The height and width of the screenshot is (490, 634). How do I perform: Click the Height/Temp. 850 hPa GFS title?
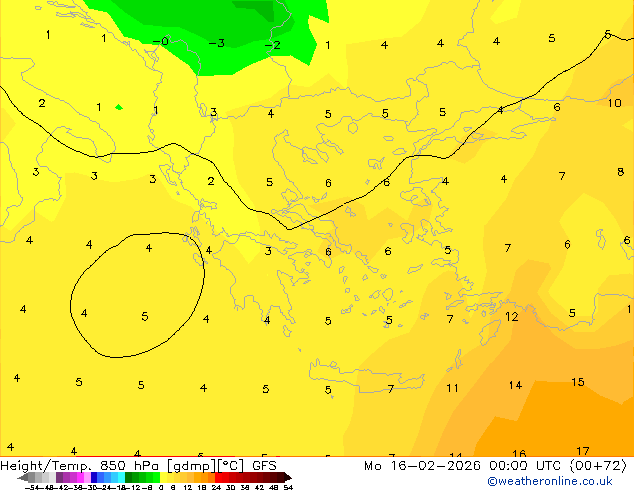click(138, 466)
